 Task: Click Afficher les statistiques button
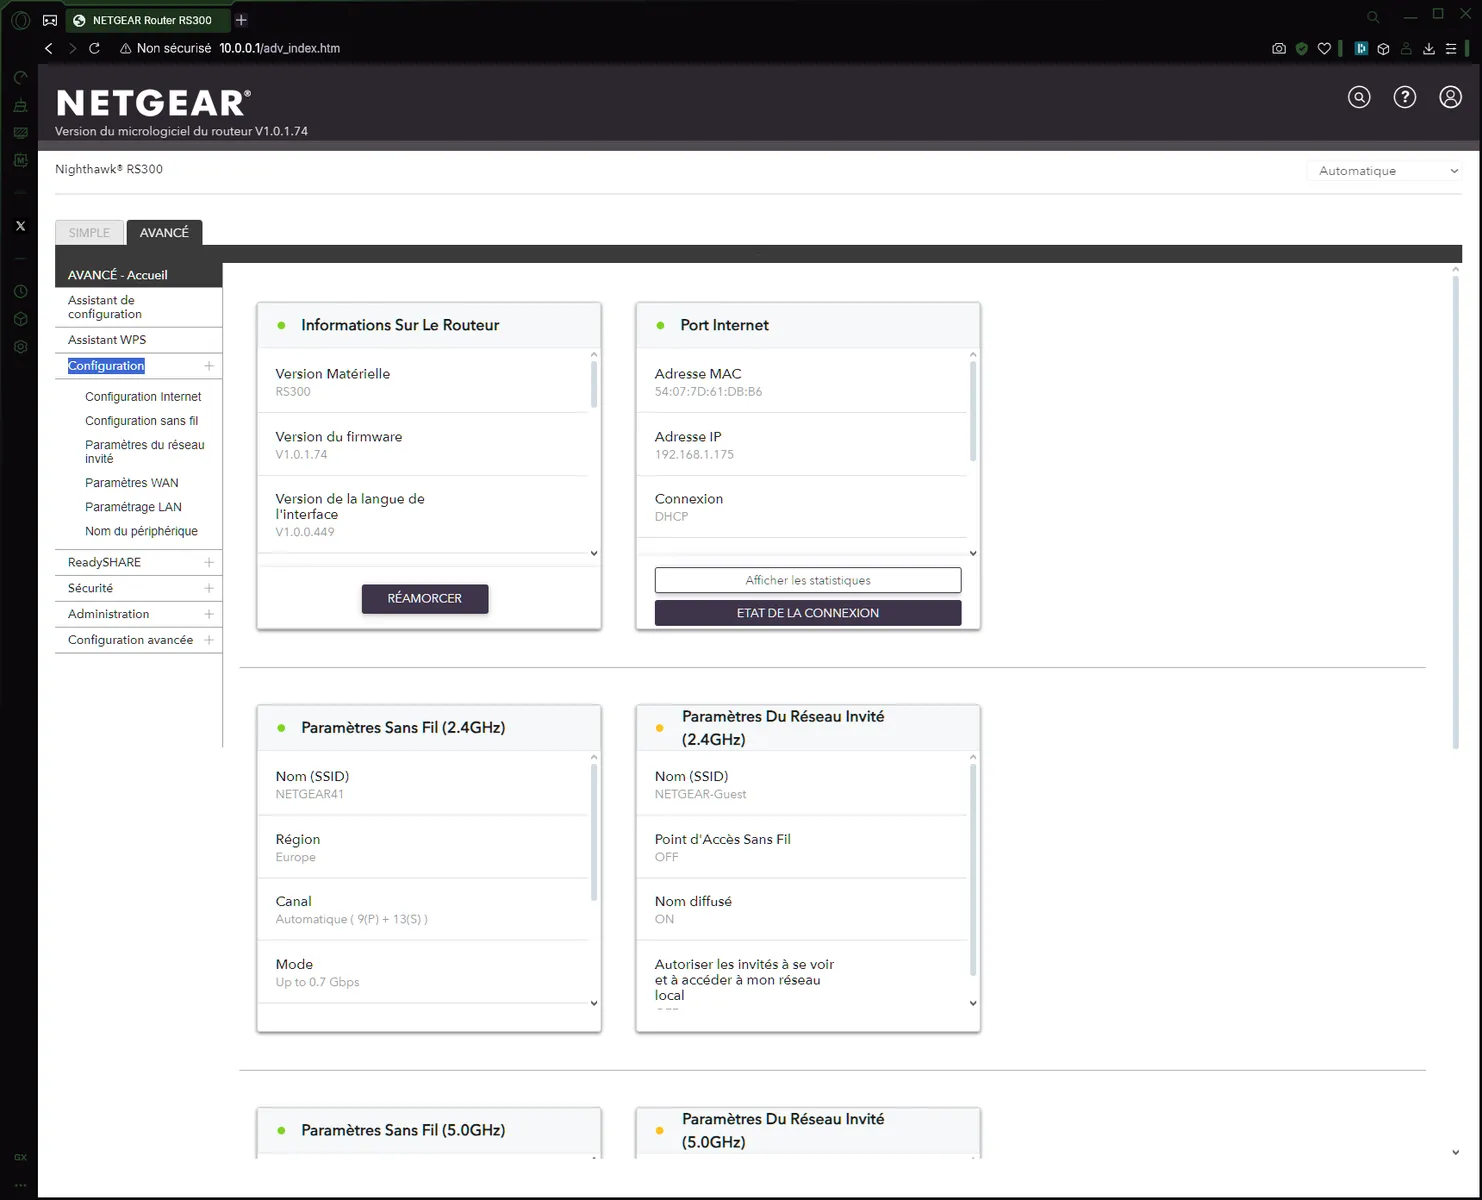[808, 580]
